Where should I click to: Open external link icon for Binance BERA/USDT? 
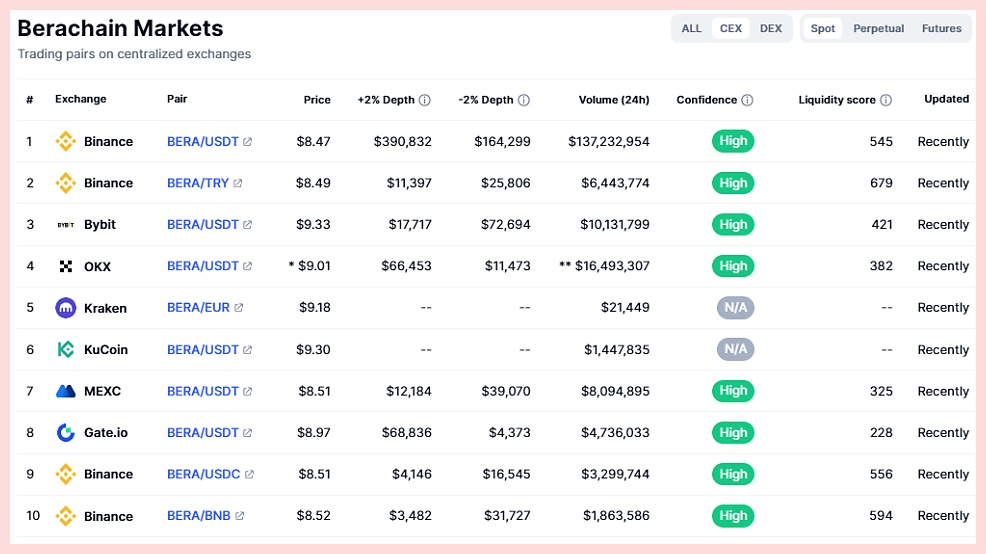coord(248,141)
